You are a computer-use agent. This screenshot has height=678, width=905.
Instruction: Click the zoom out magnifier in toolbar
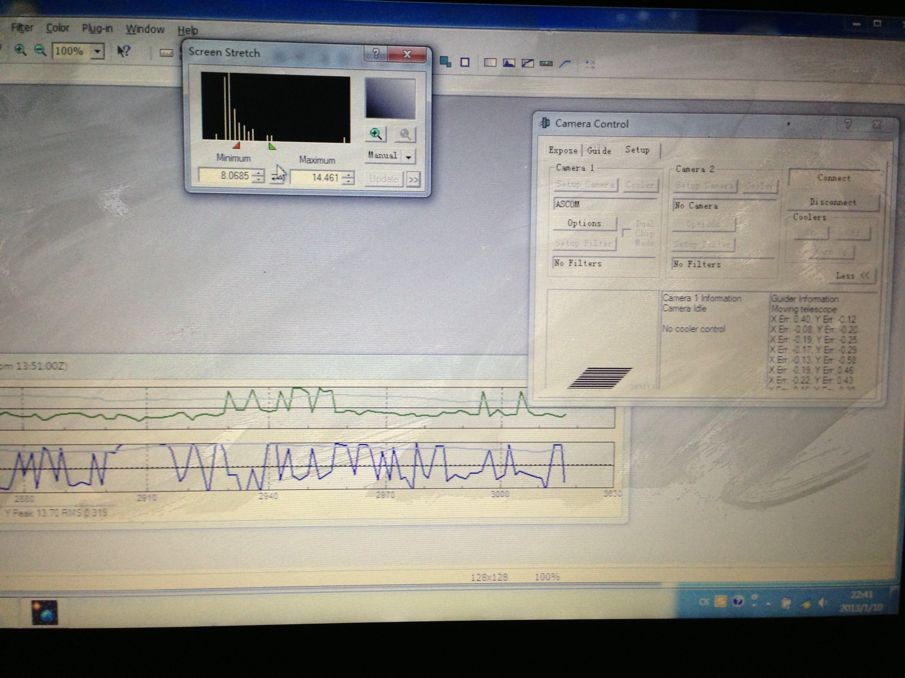click(40, 50)
